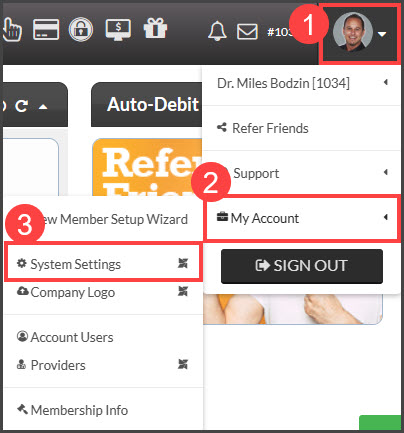Open the envelope messages icon
This screenshot has width=404, height=433.
[x=247, y=32]
